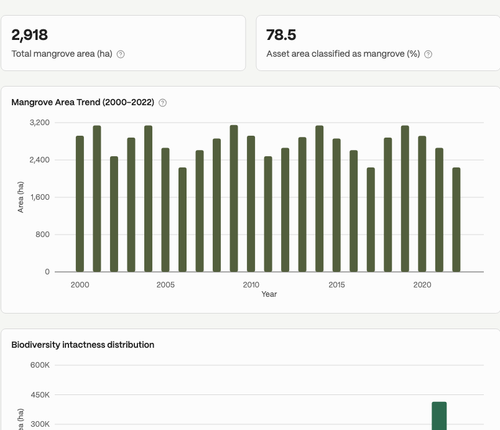
Task: Click the Mangrove Area Trend (2000–2022) title
Action: click(83, 102)
